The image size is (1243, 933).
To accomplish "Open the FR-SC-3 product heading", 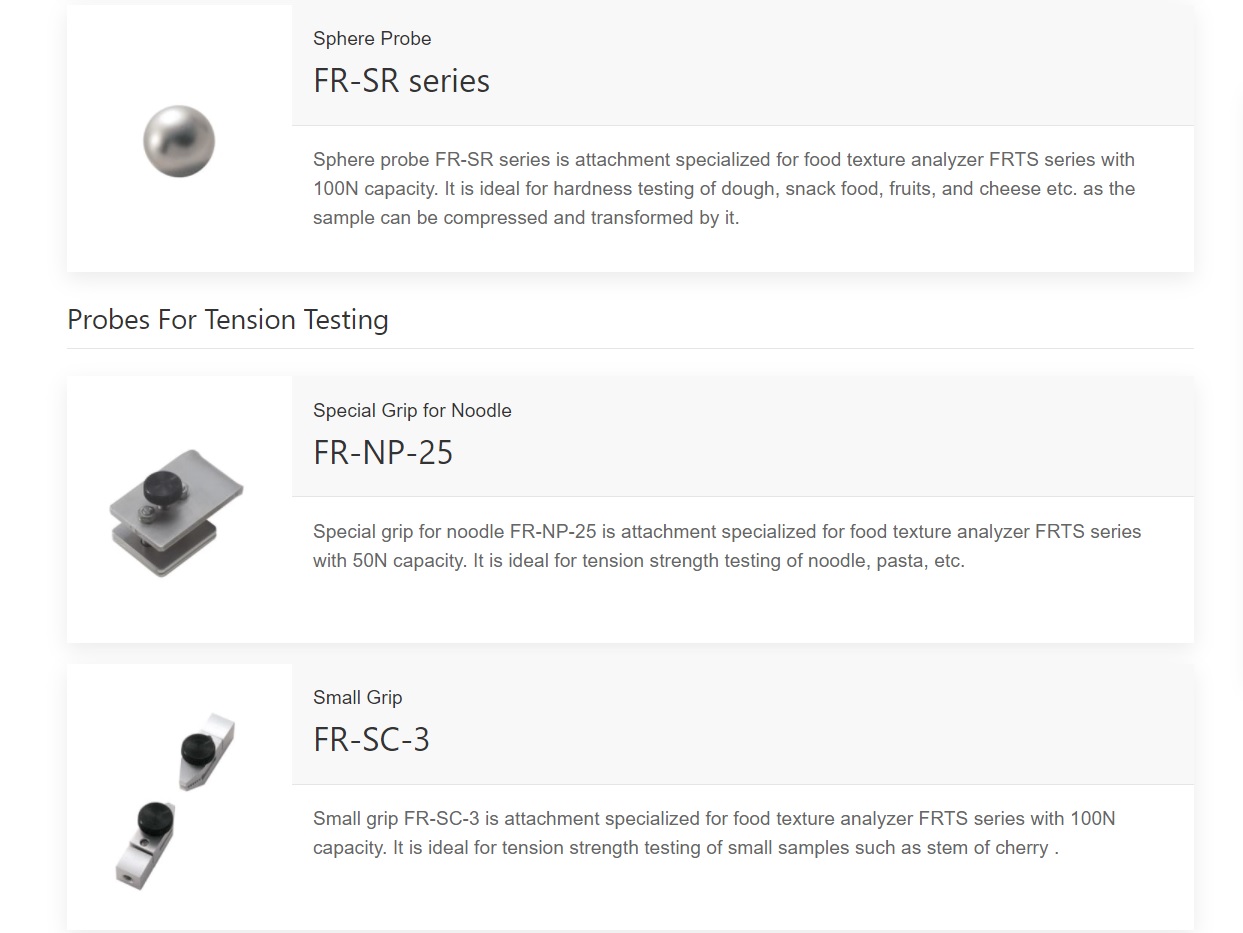I will pyautogui.click(x=371, y=740).
